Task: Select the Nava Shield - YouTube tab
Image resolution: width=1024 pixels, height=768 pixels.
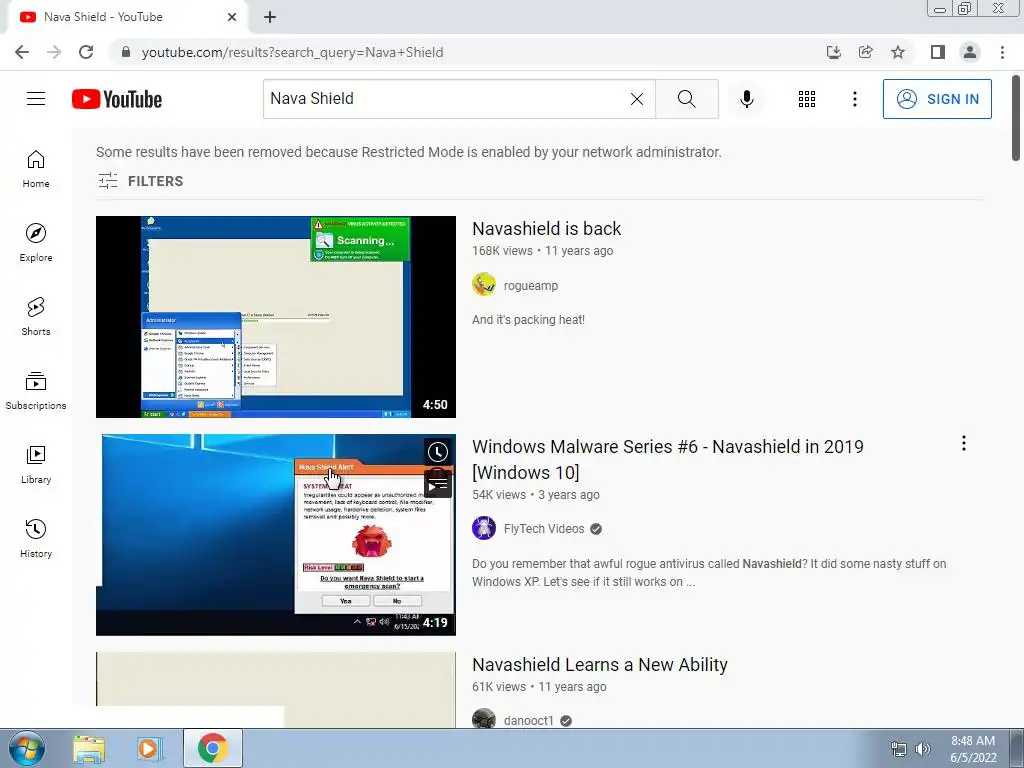Action: (x=124, y=17)
